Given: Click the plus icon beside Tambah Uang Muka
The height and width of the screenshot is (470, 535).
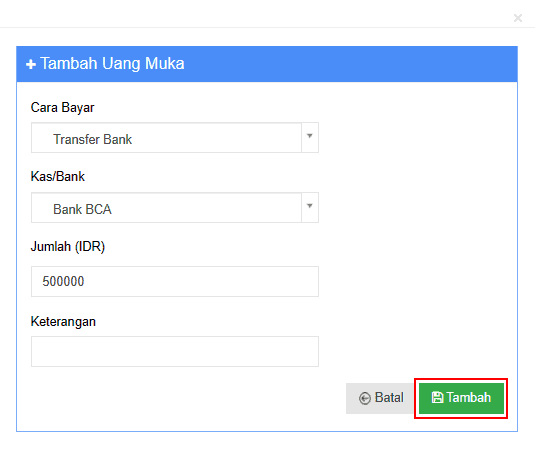Looking at the screenshot, I should (x=31, y=64).
